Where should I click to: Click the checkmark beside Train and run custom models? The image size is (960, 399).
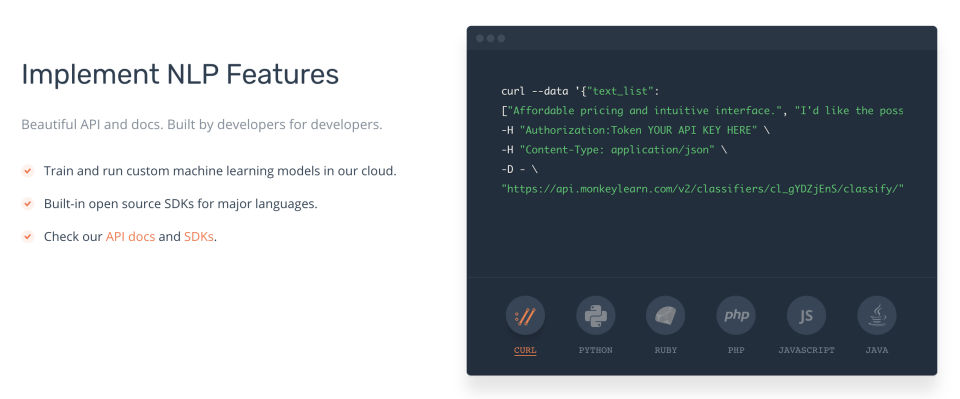pyautogui.click(x=28, y=171)
